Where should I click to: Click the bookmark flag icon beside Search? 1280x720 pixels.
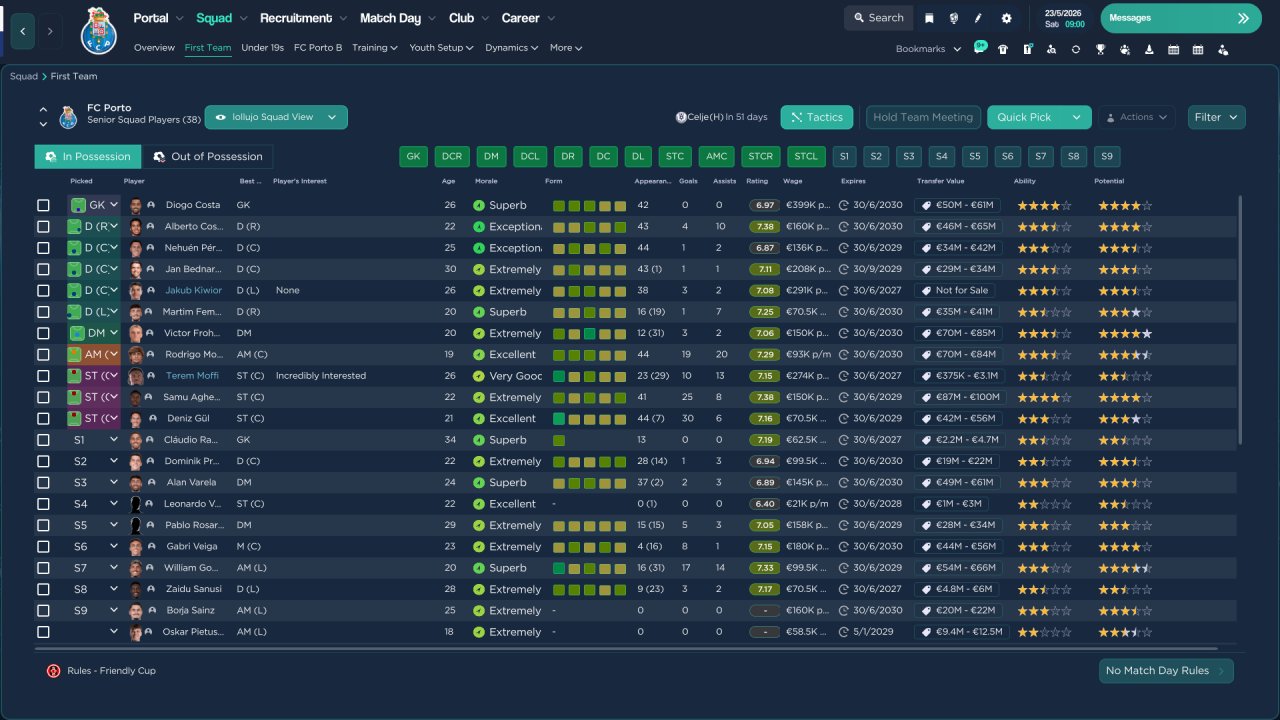pos(929,18)
